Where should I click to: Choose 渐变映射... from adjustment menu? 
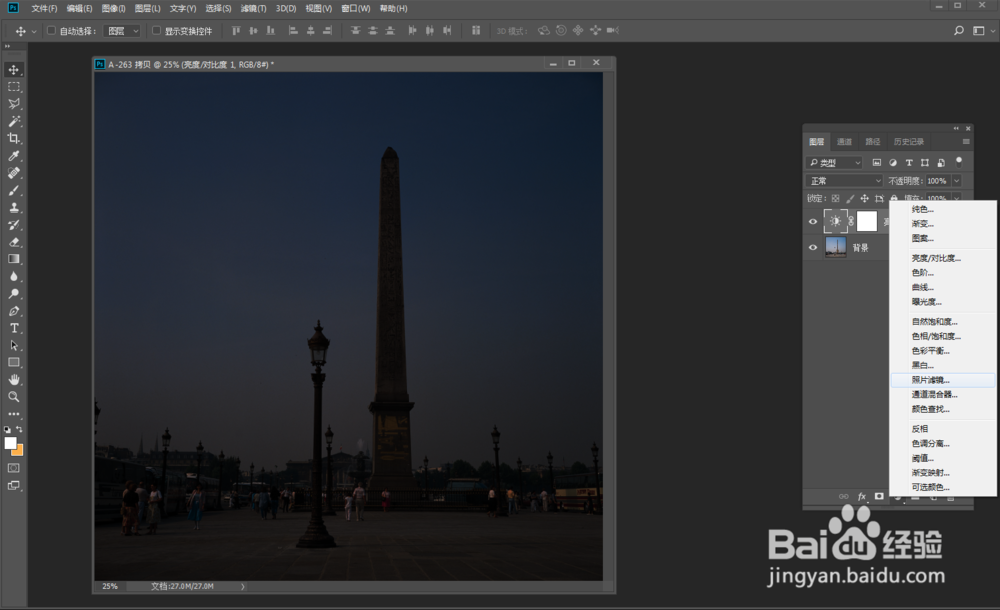pos(943,473)
